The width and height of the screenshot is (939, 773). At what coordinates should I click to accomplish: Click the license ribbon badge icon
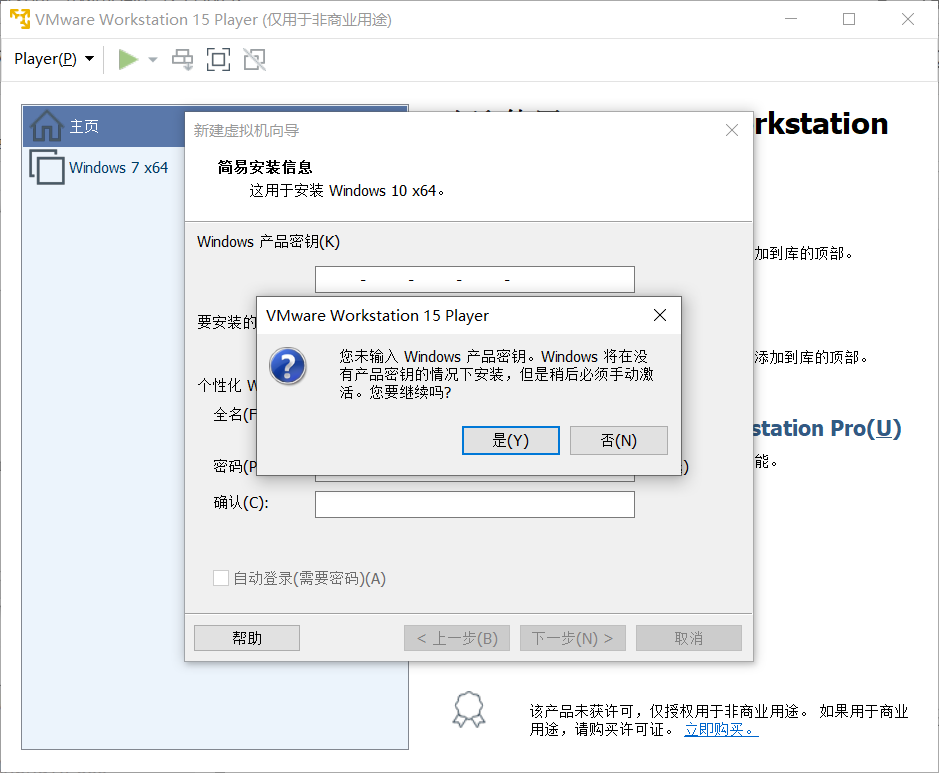coord(469,710)
